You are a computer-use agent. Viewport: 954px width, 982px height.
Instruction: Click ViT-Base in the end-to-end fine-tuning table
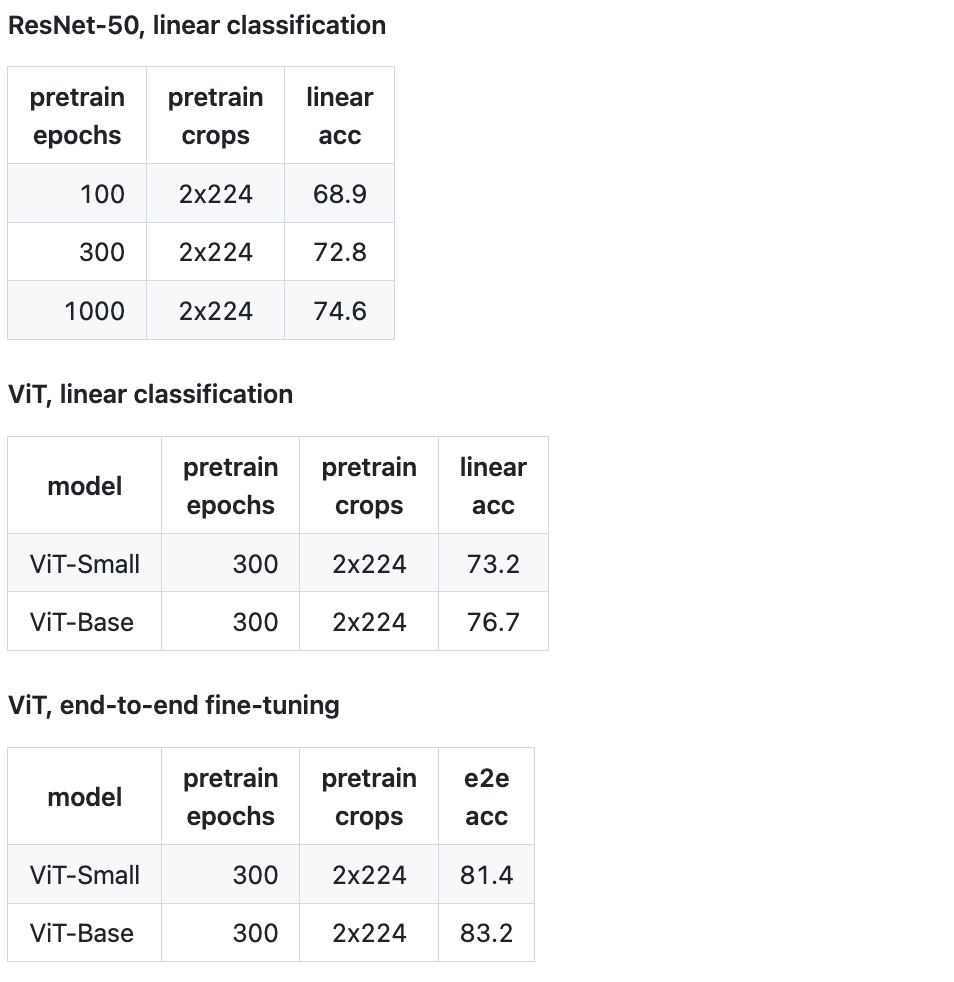(82, 933)
